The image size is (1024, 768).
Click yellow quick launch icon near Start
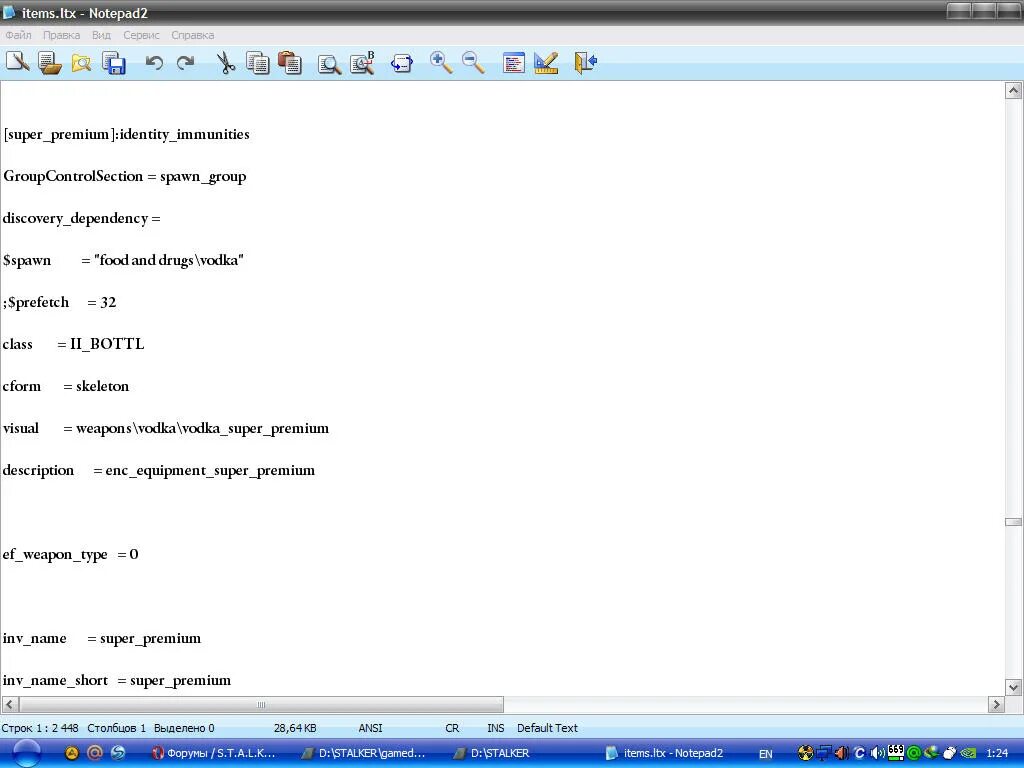72,753
